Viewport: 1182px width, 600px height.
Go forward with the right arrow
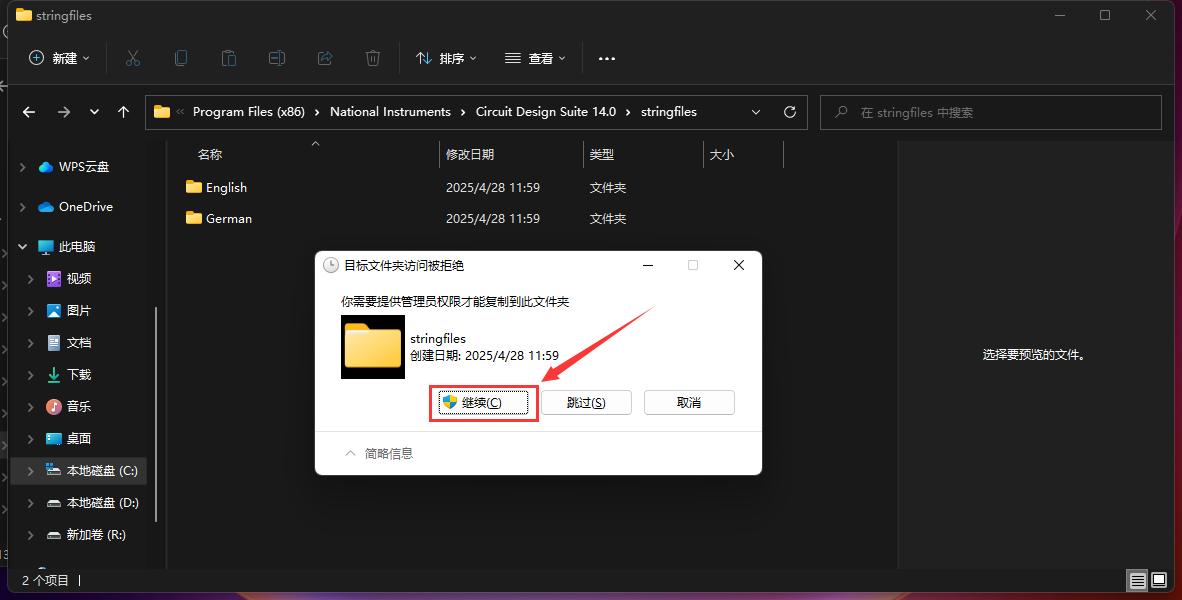pyautogui.click(x=64, y=112)
